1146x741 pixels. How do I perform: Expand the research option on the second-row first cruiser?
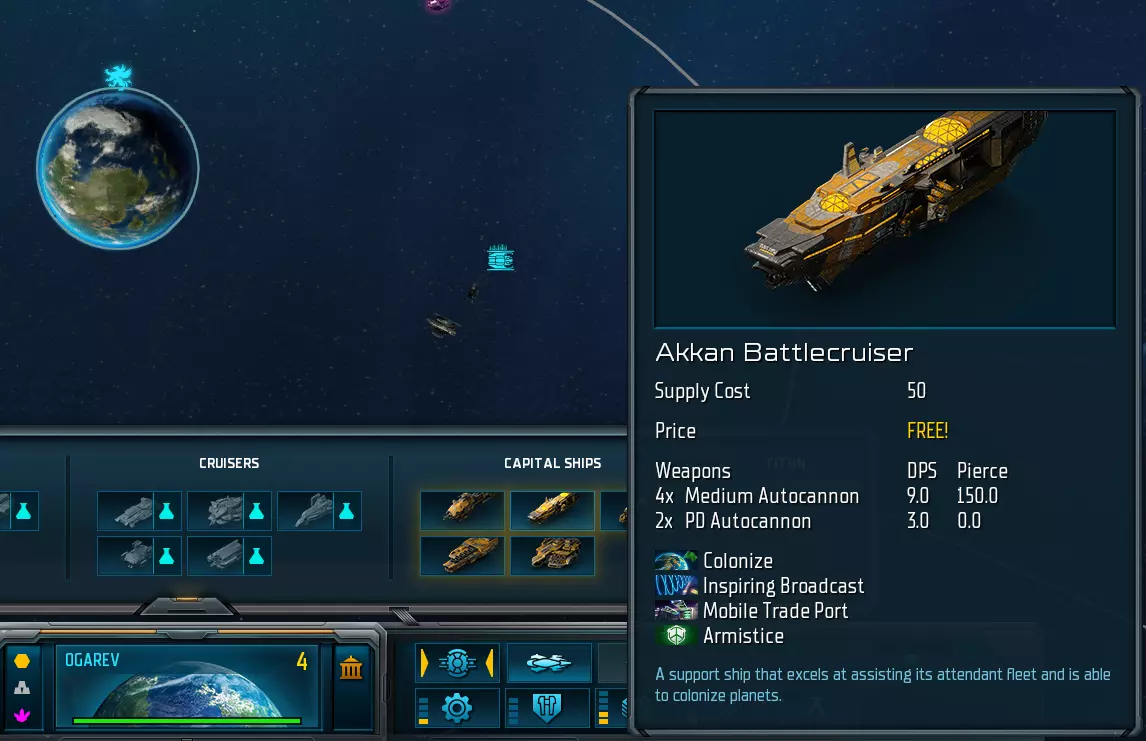pos(167,556)
